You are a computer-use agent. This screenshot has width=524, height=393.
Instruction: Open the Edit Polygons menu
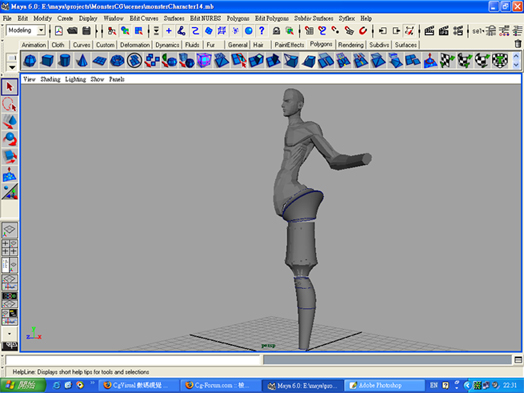coord(272,18)
